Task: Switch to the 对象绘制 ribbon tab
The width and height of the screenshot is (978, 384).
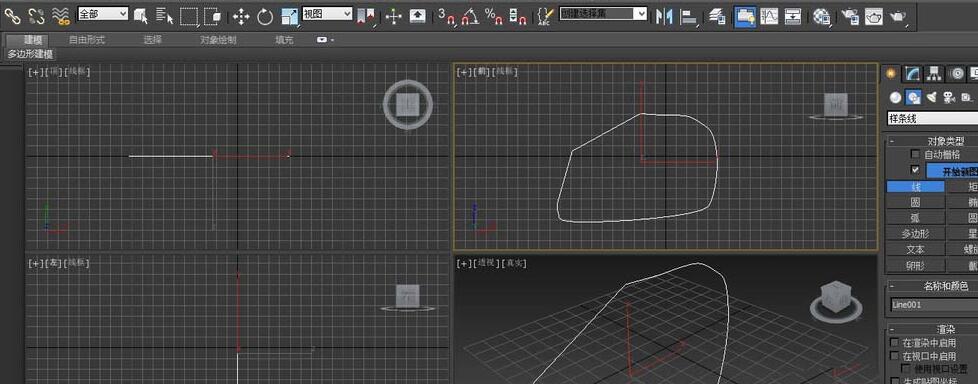Action: click(218, 40)
